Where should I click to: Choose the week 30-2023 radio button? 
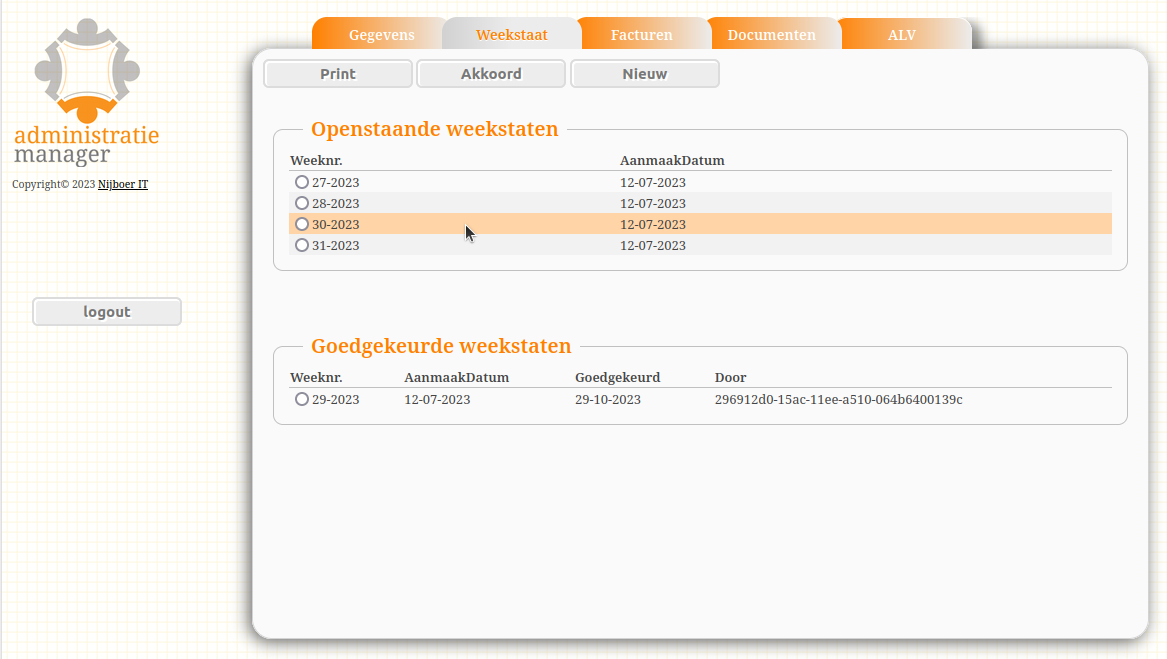[302, 224]
